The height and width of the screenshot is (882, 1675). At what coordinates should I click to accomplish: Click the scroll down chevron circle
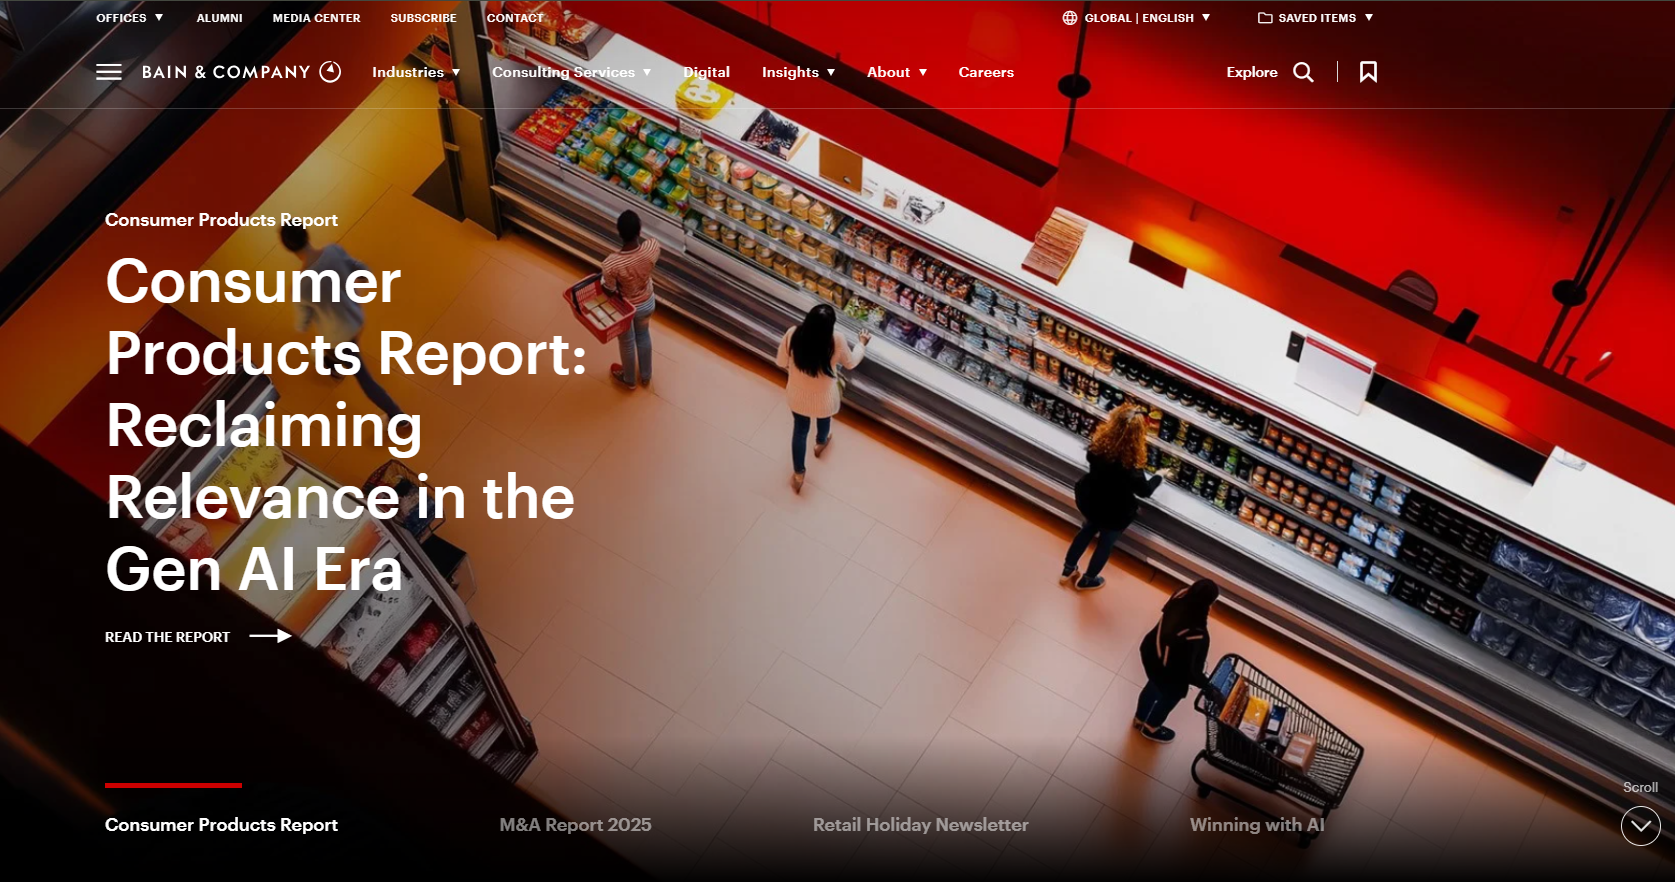pyautogui.click(x=1640, y=826)
